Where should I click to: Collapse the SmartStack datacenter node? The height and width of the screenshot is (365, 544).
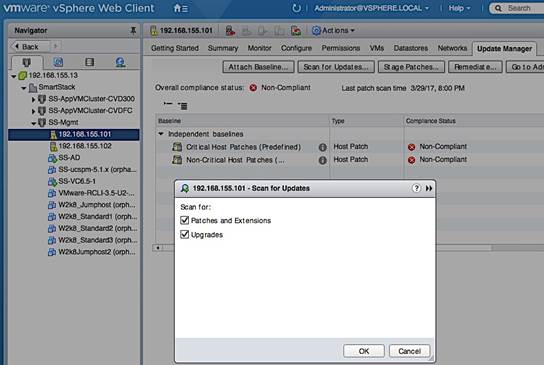click(23, 88)
